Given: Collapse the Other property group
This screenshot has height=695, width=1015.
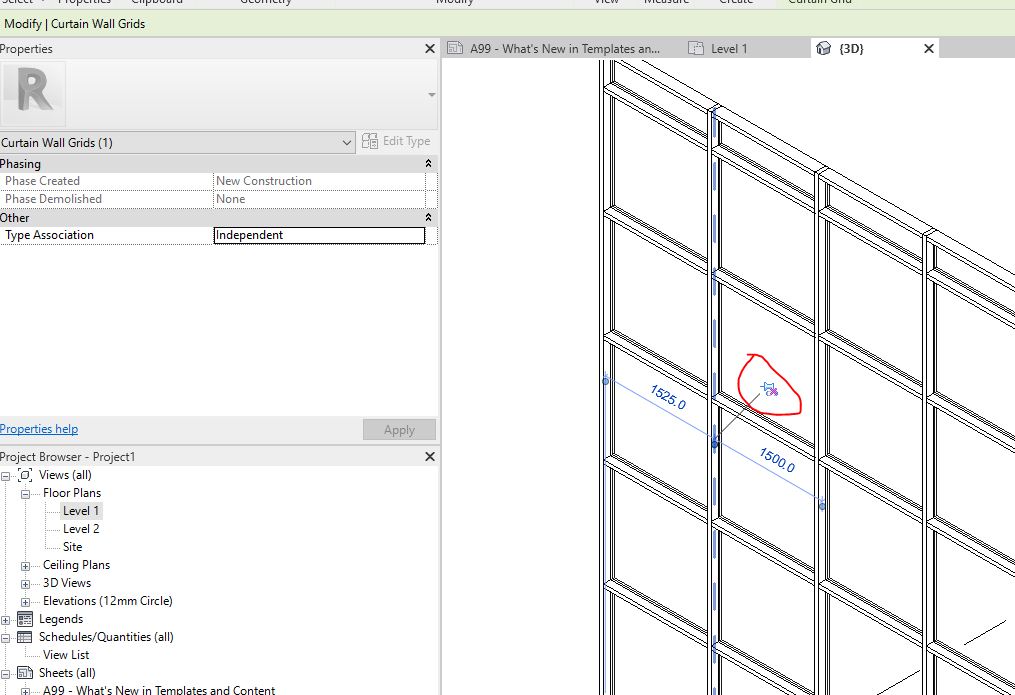Looking at the screenshot, I should point(428,218).
